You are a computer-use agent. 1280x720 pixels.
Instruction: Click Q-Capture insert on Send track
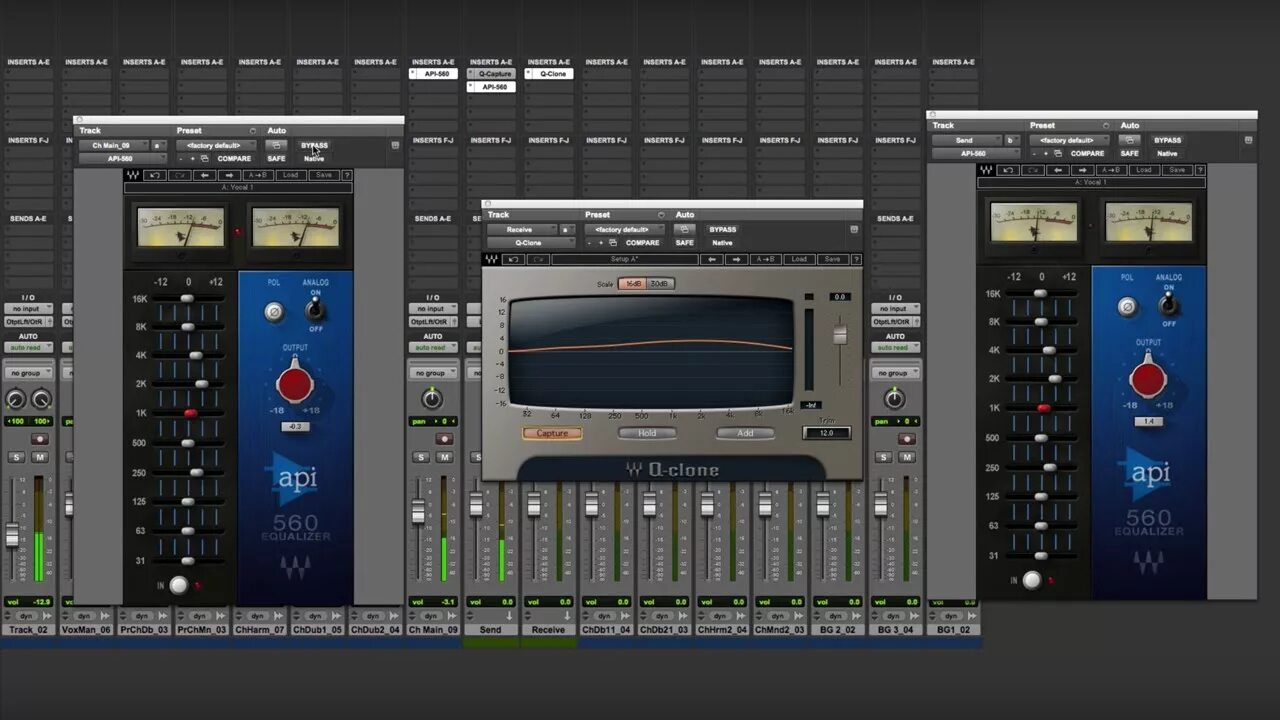494,74
